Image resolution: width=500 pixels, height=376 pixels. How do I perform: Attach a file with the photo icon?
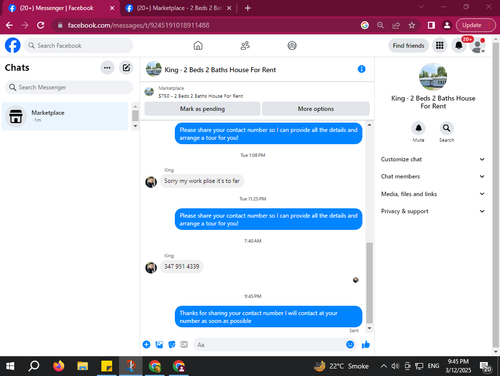[159, 344]
